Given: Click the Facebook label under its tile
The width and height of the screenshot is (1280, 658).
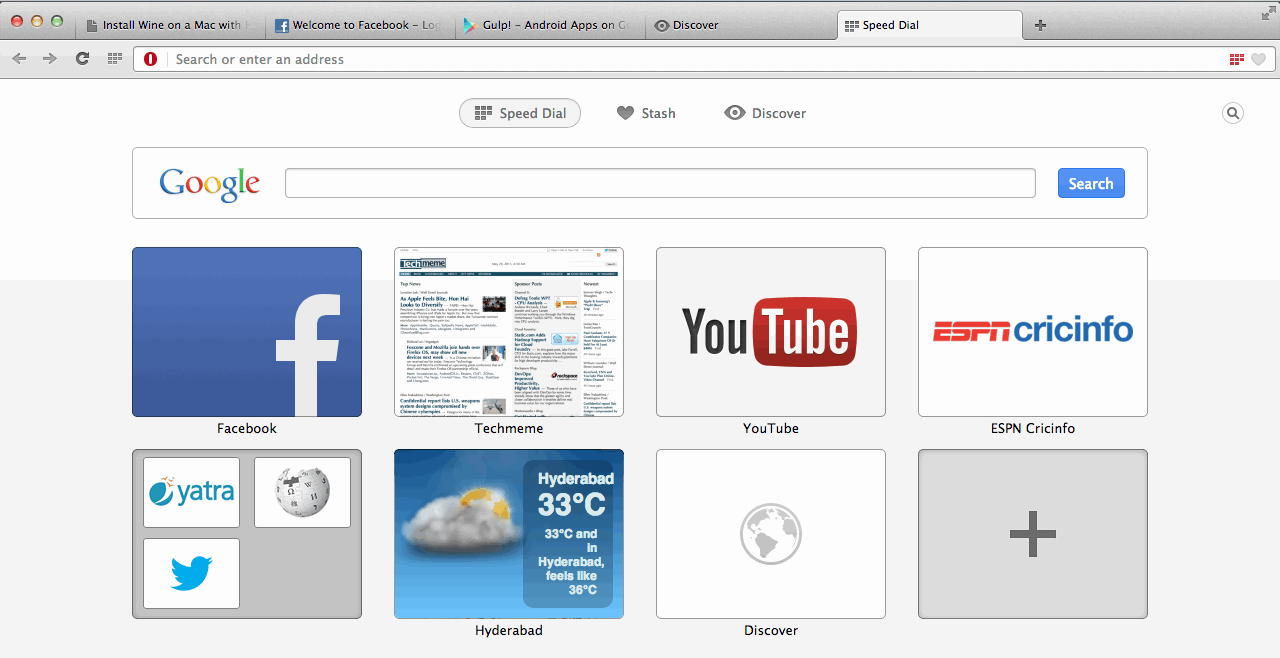Looking at the screenshot, I should [x=247, y=428].
